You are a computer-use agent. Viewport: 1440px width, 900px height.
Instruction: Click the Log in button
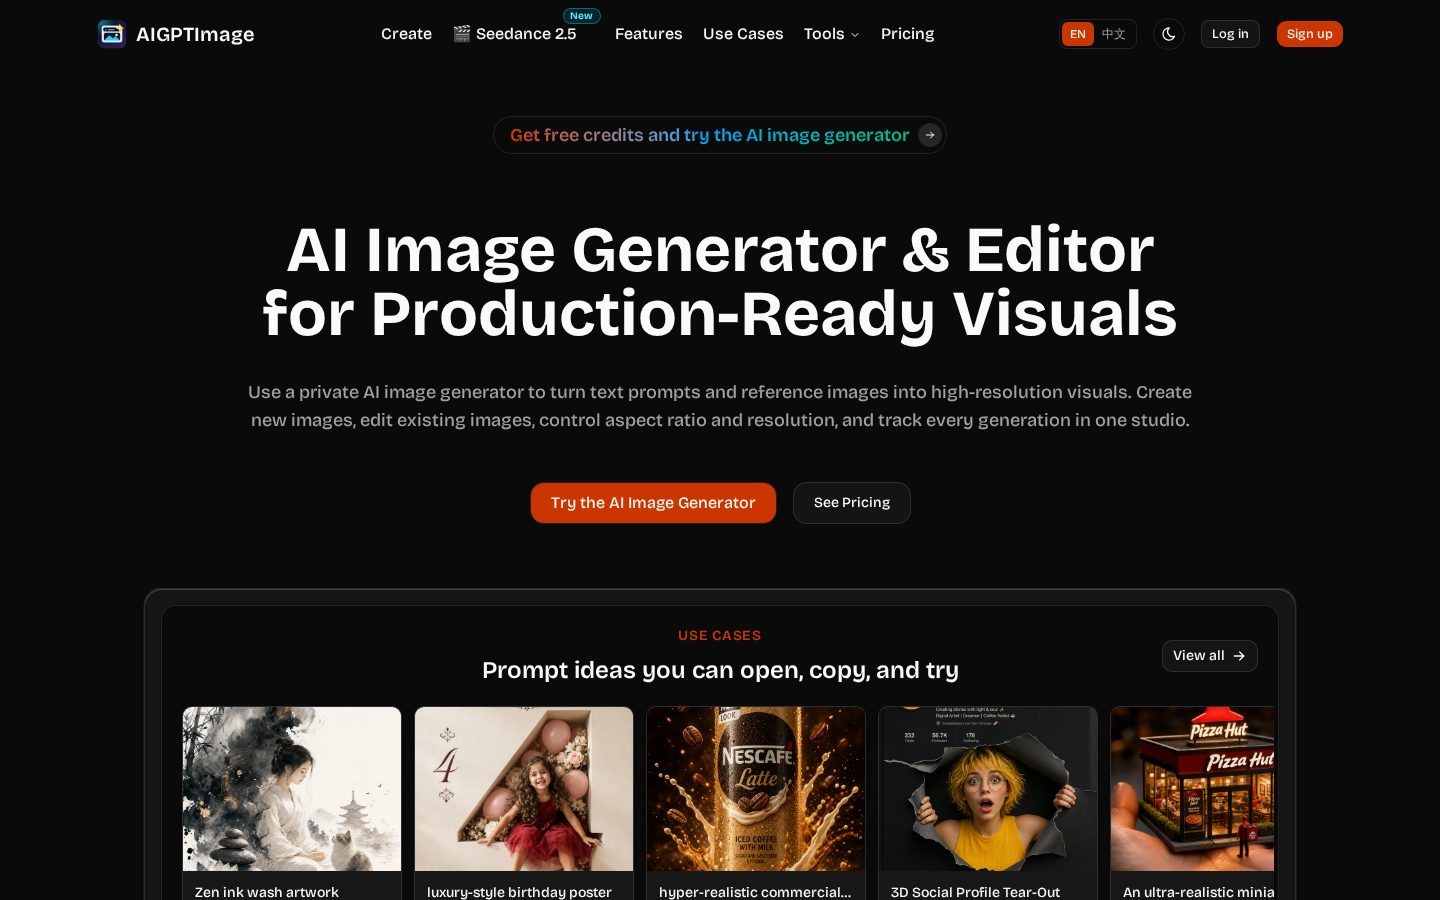1230,34
